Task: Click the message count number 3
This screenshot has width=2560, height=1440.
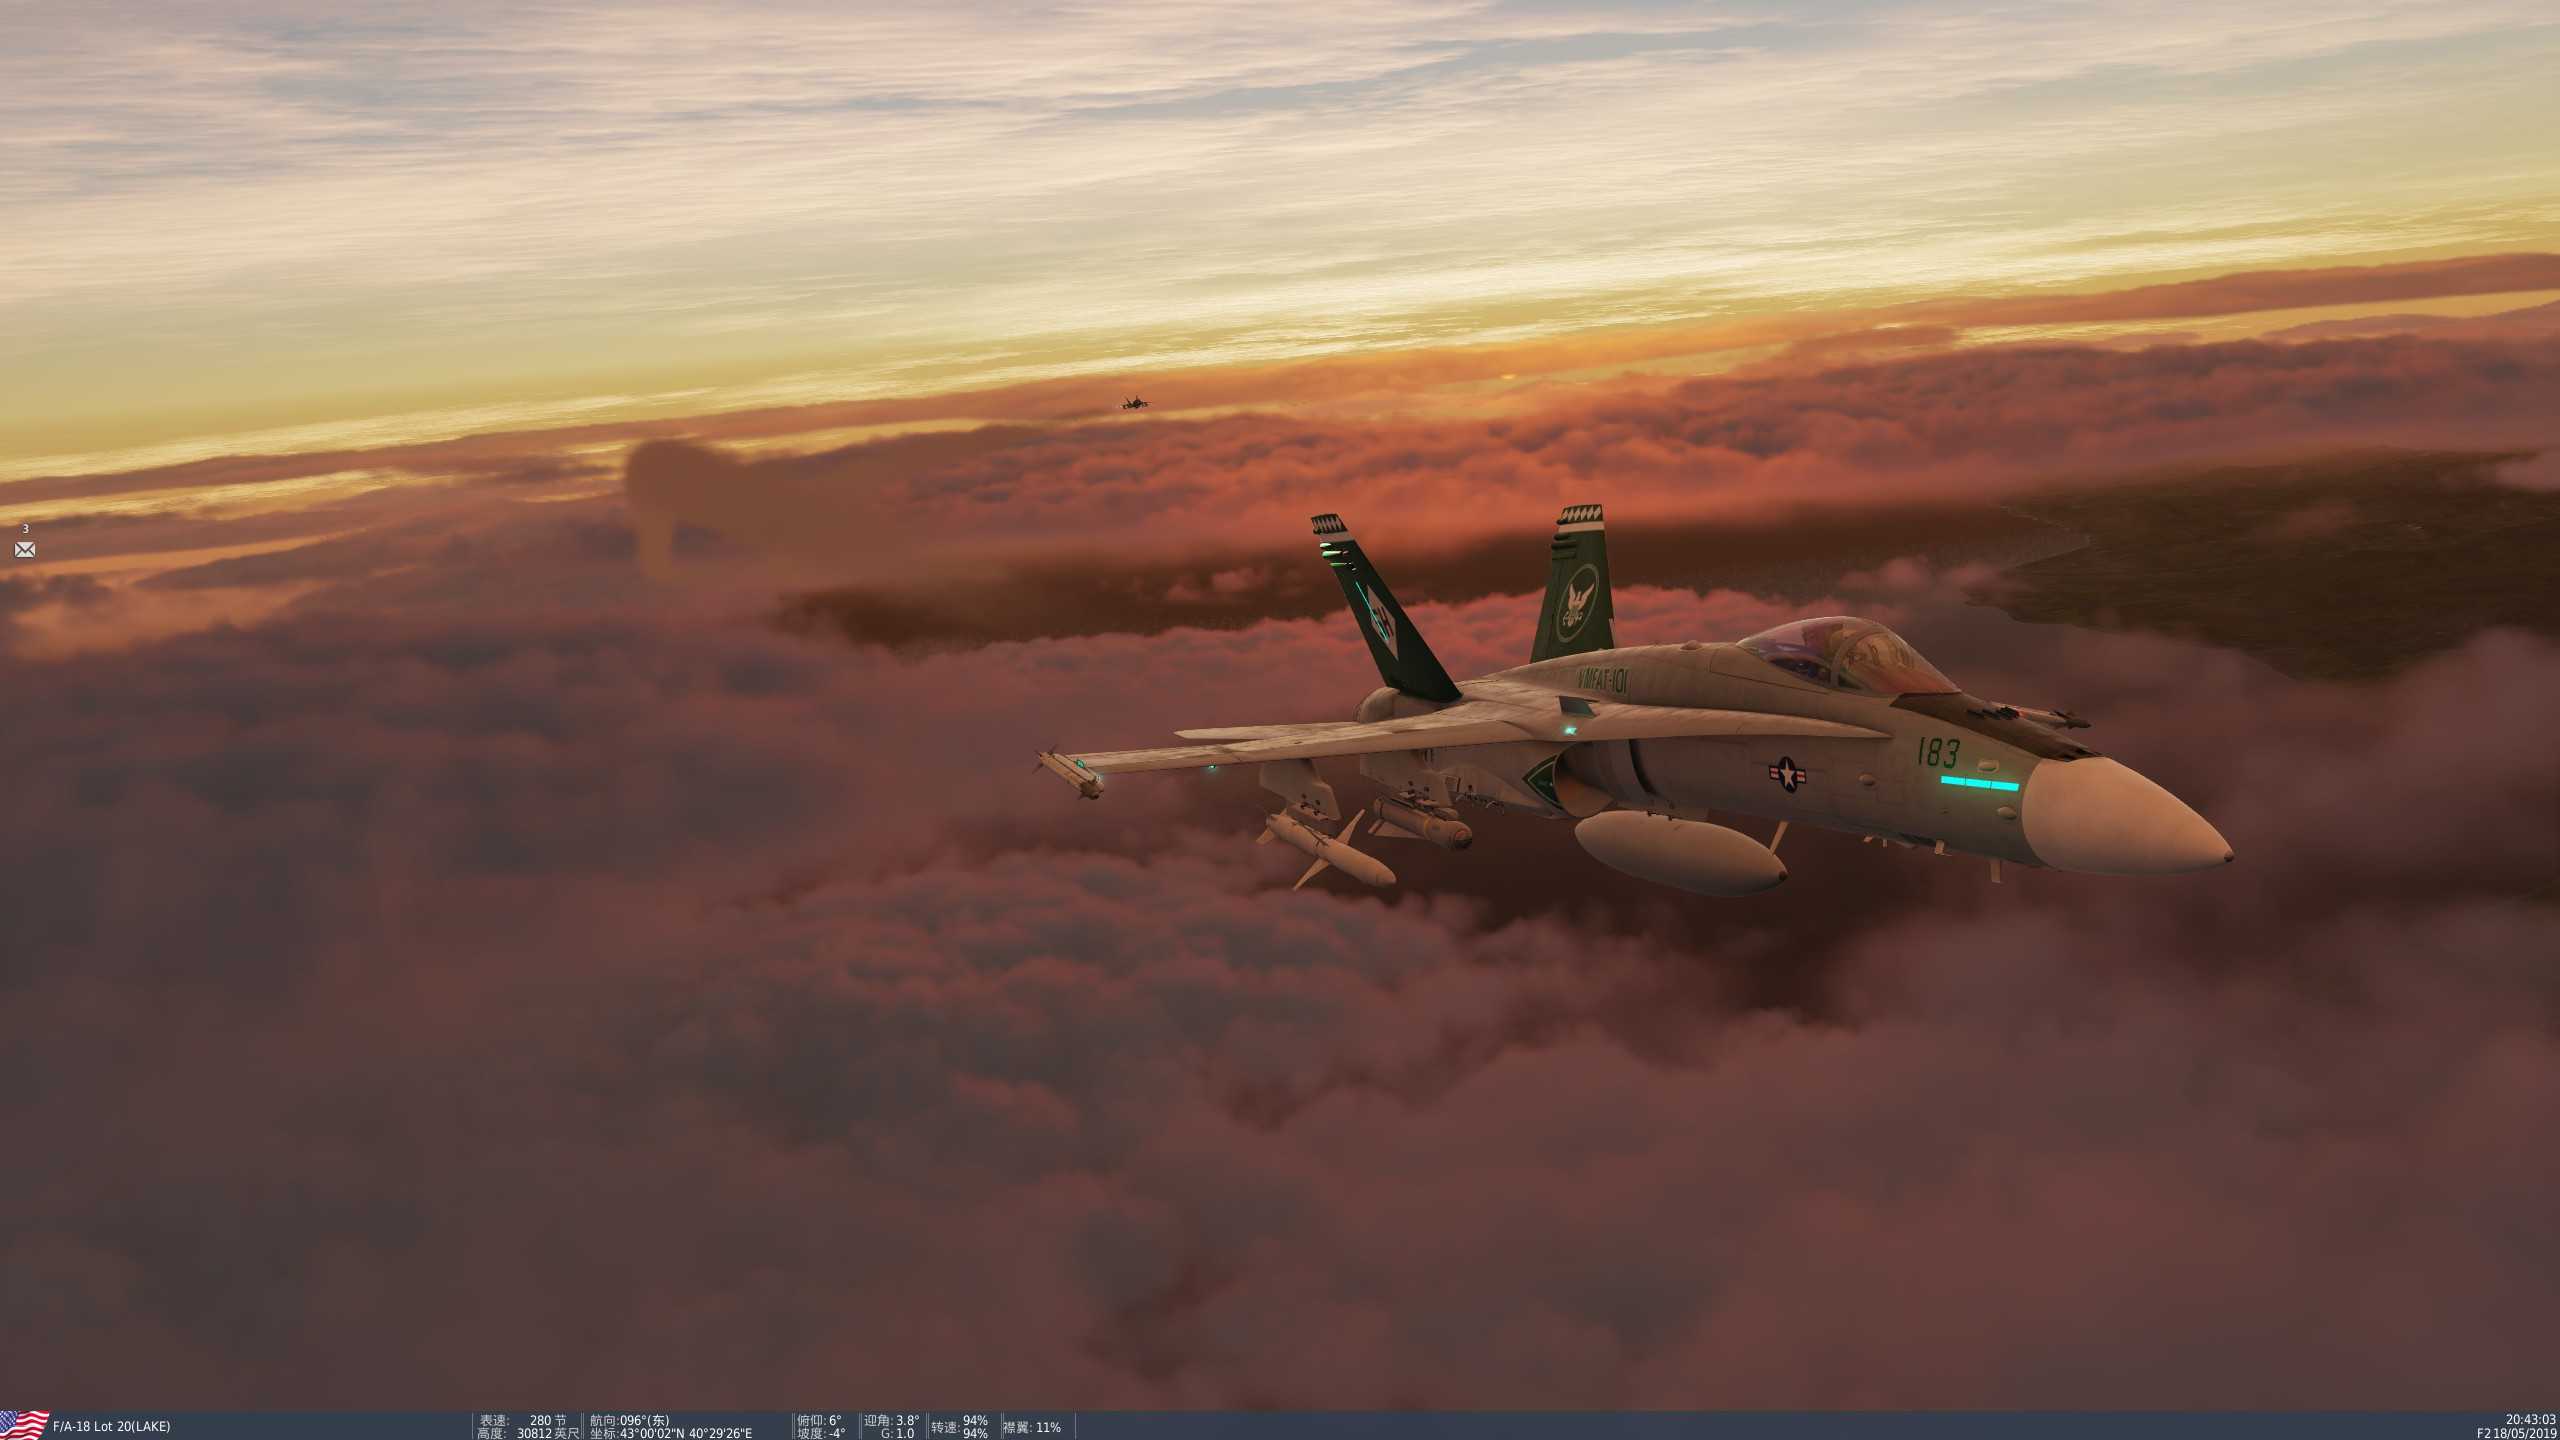Action: [x=25, y=529]
